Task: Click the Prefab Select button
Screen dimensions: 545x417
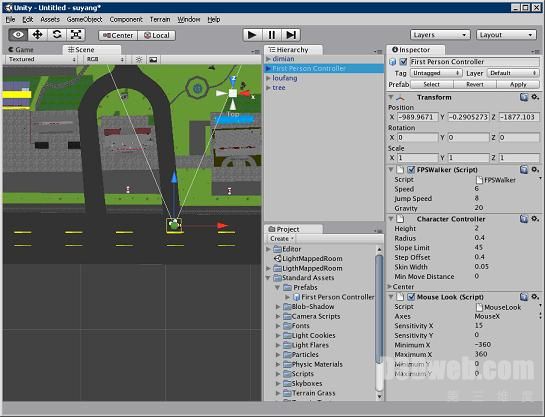Action: pos(431,84)
